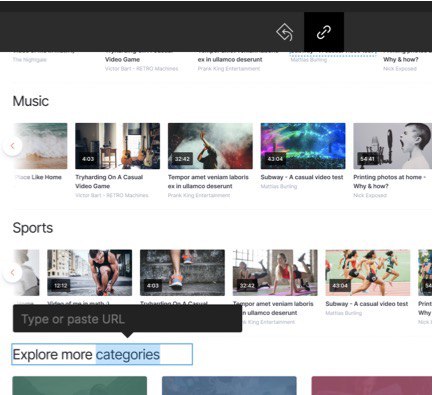
Task: Open the track runners thumbnail in Sports
Action: pos(368,273)
